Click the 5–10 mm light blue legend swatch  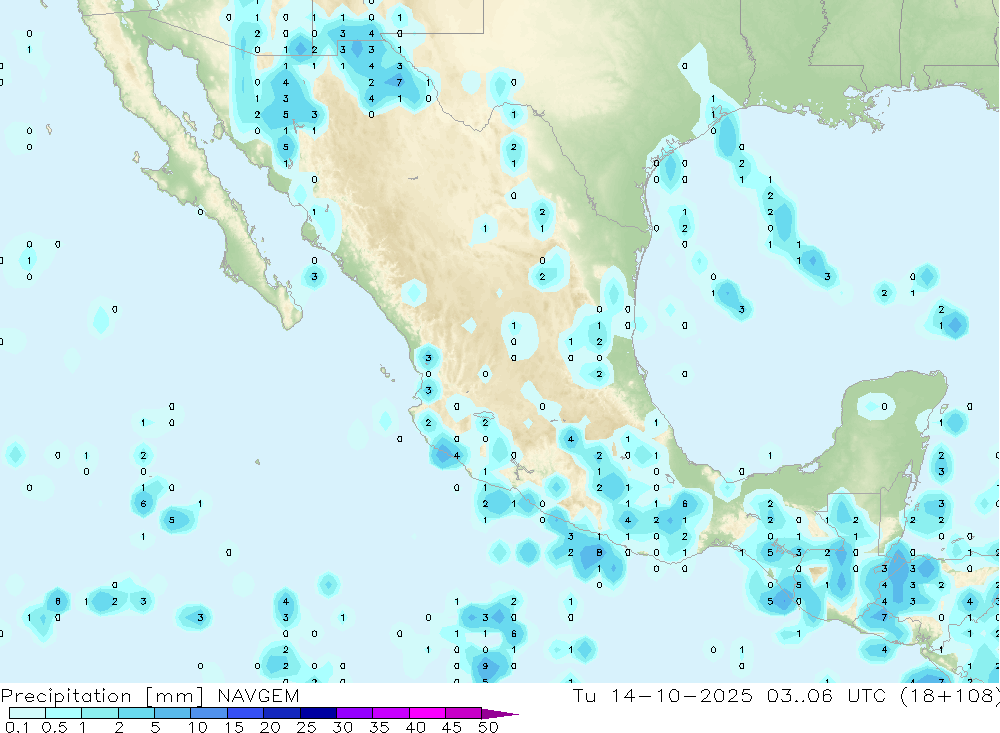point(173,713)
